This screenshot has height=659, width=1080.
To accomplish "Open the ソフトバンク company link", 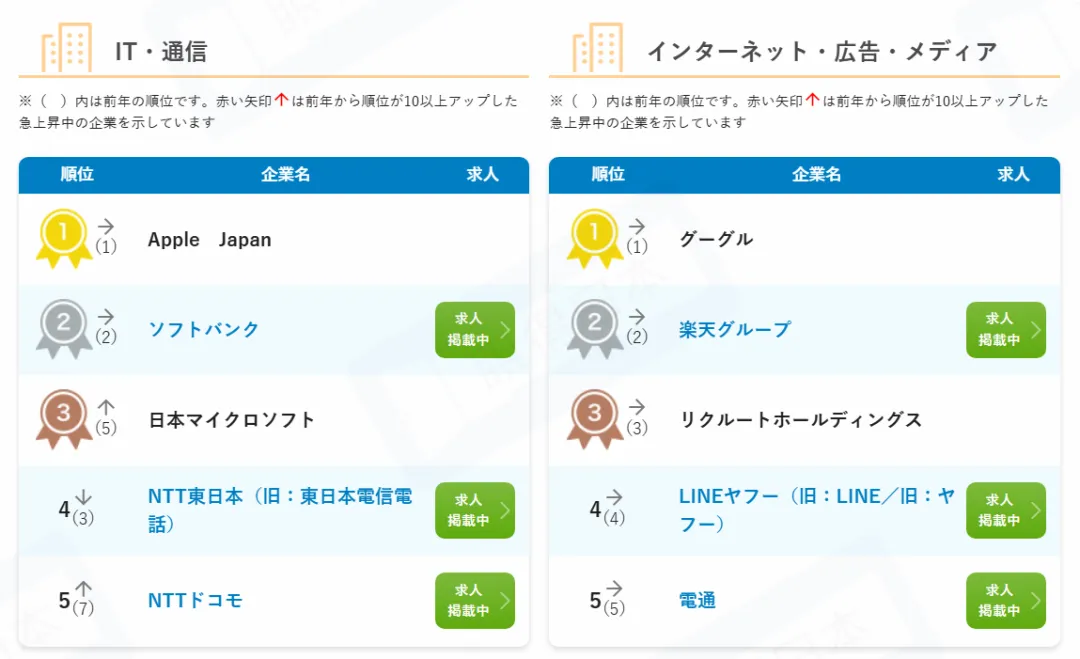I will coord(204,329).
